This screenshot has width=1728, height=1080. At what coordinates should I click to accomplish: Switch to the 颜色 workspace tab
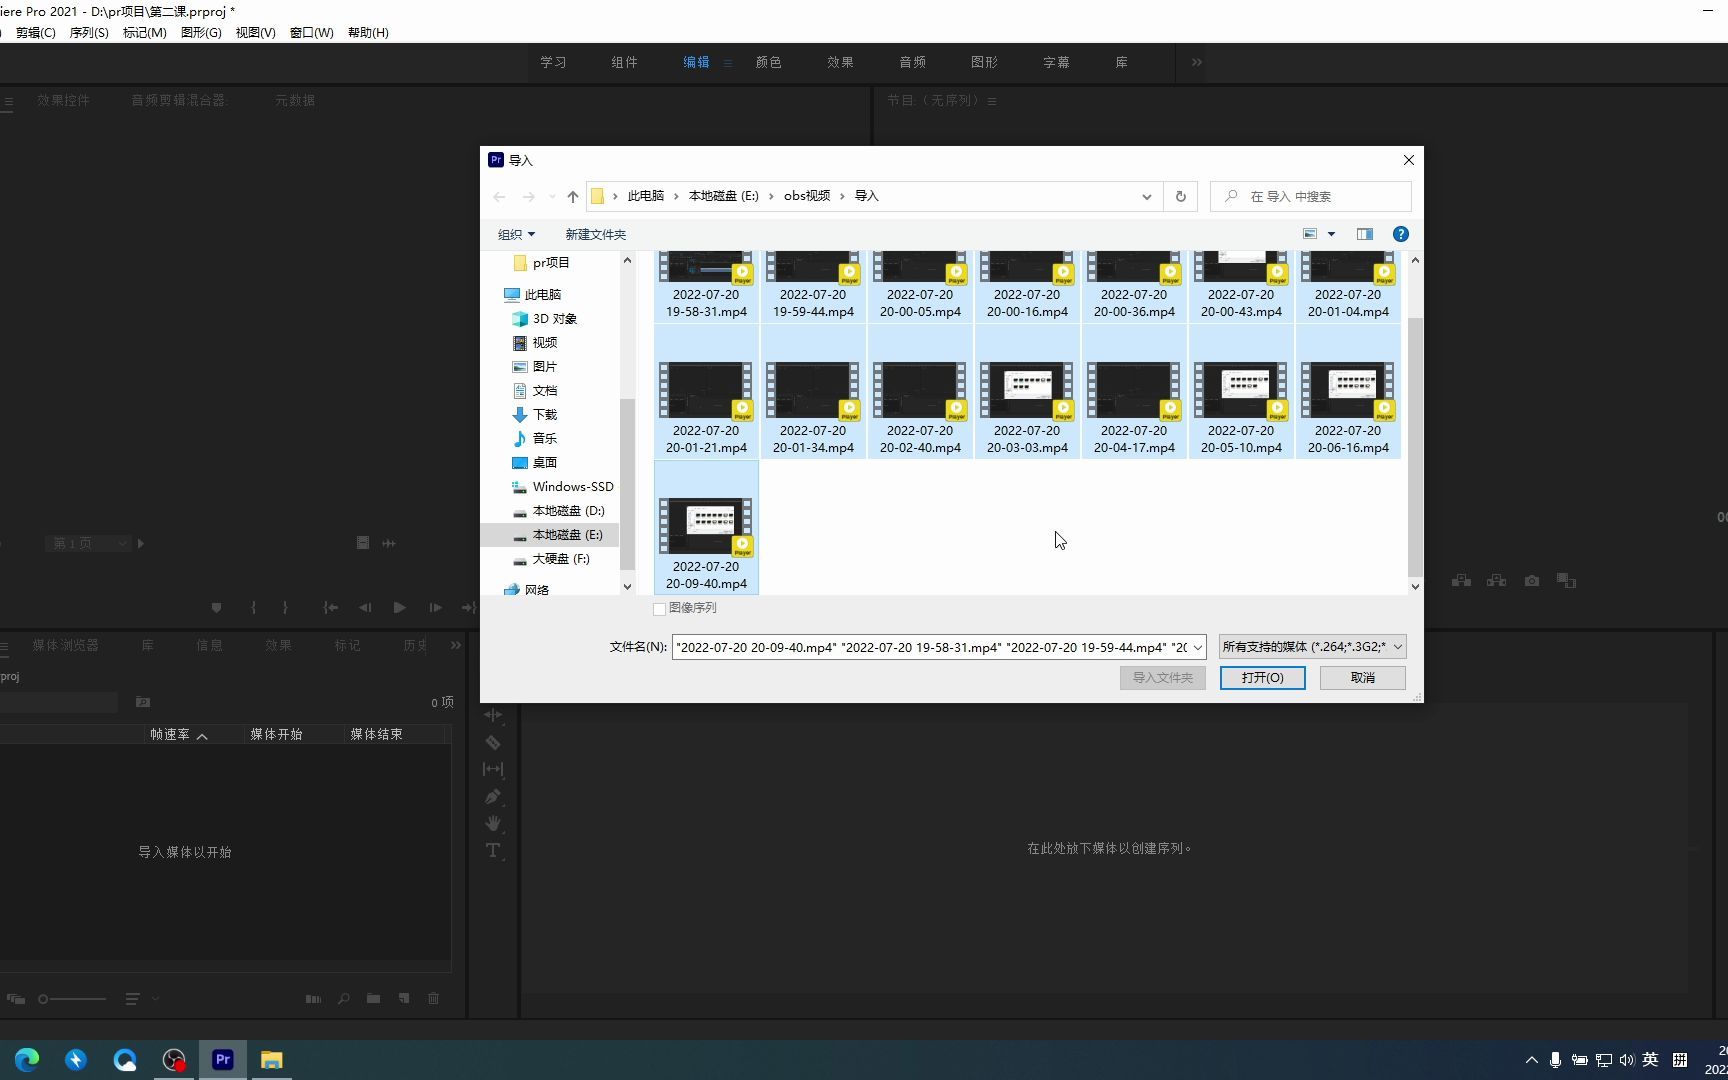point(768,62)
